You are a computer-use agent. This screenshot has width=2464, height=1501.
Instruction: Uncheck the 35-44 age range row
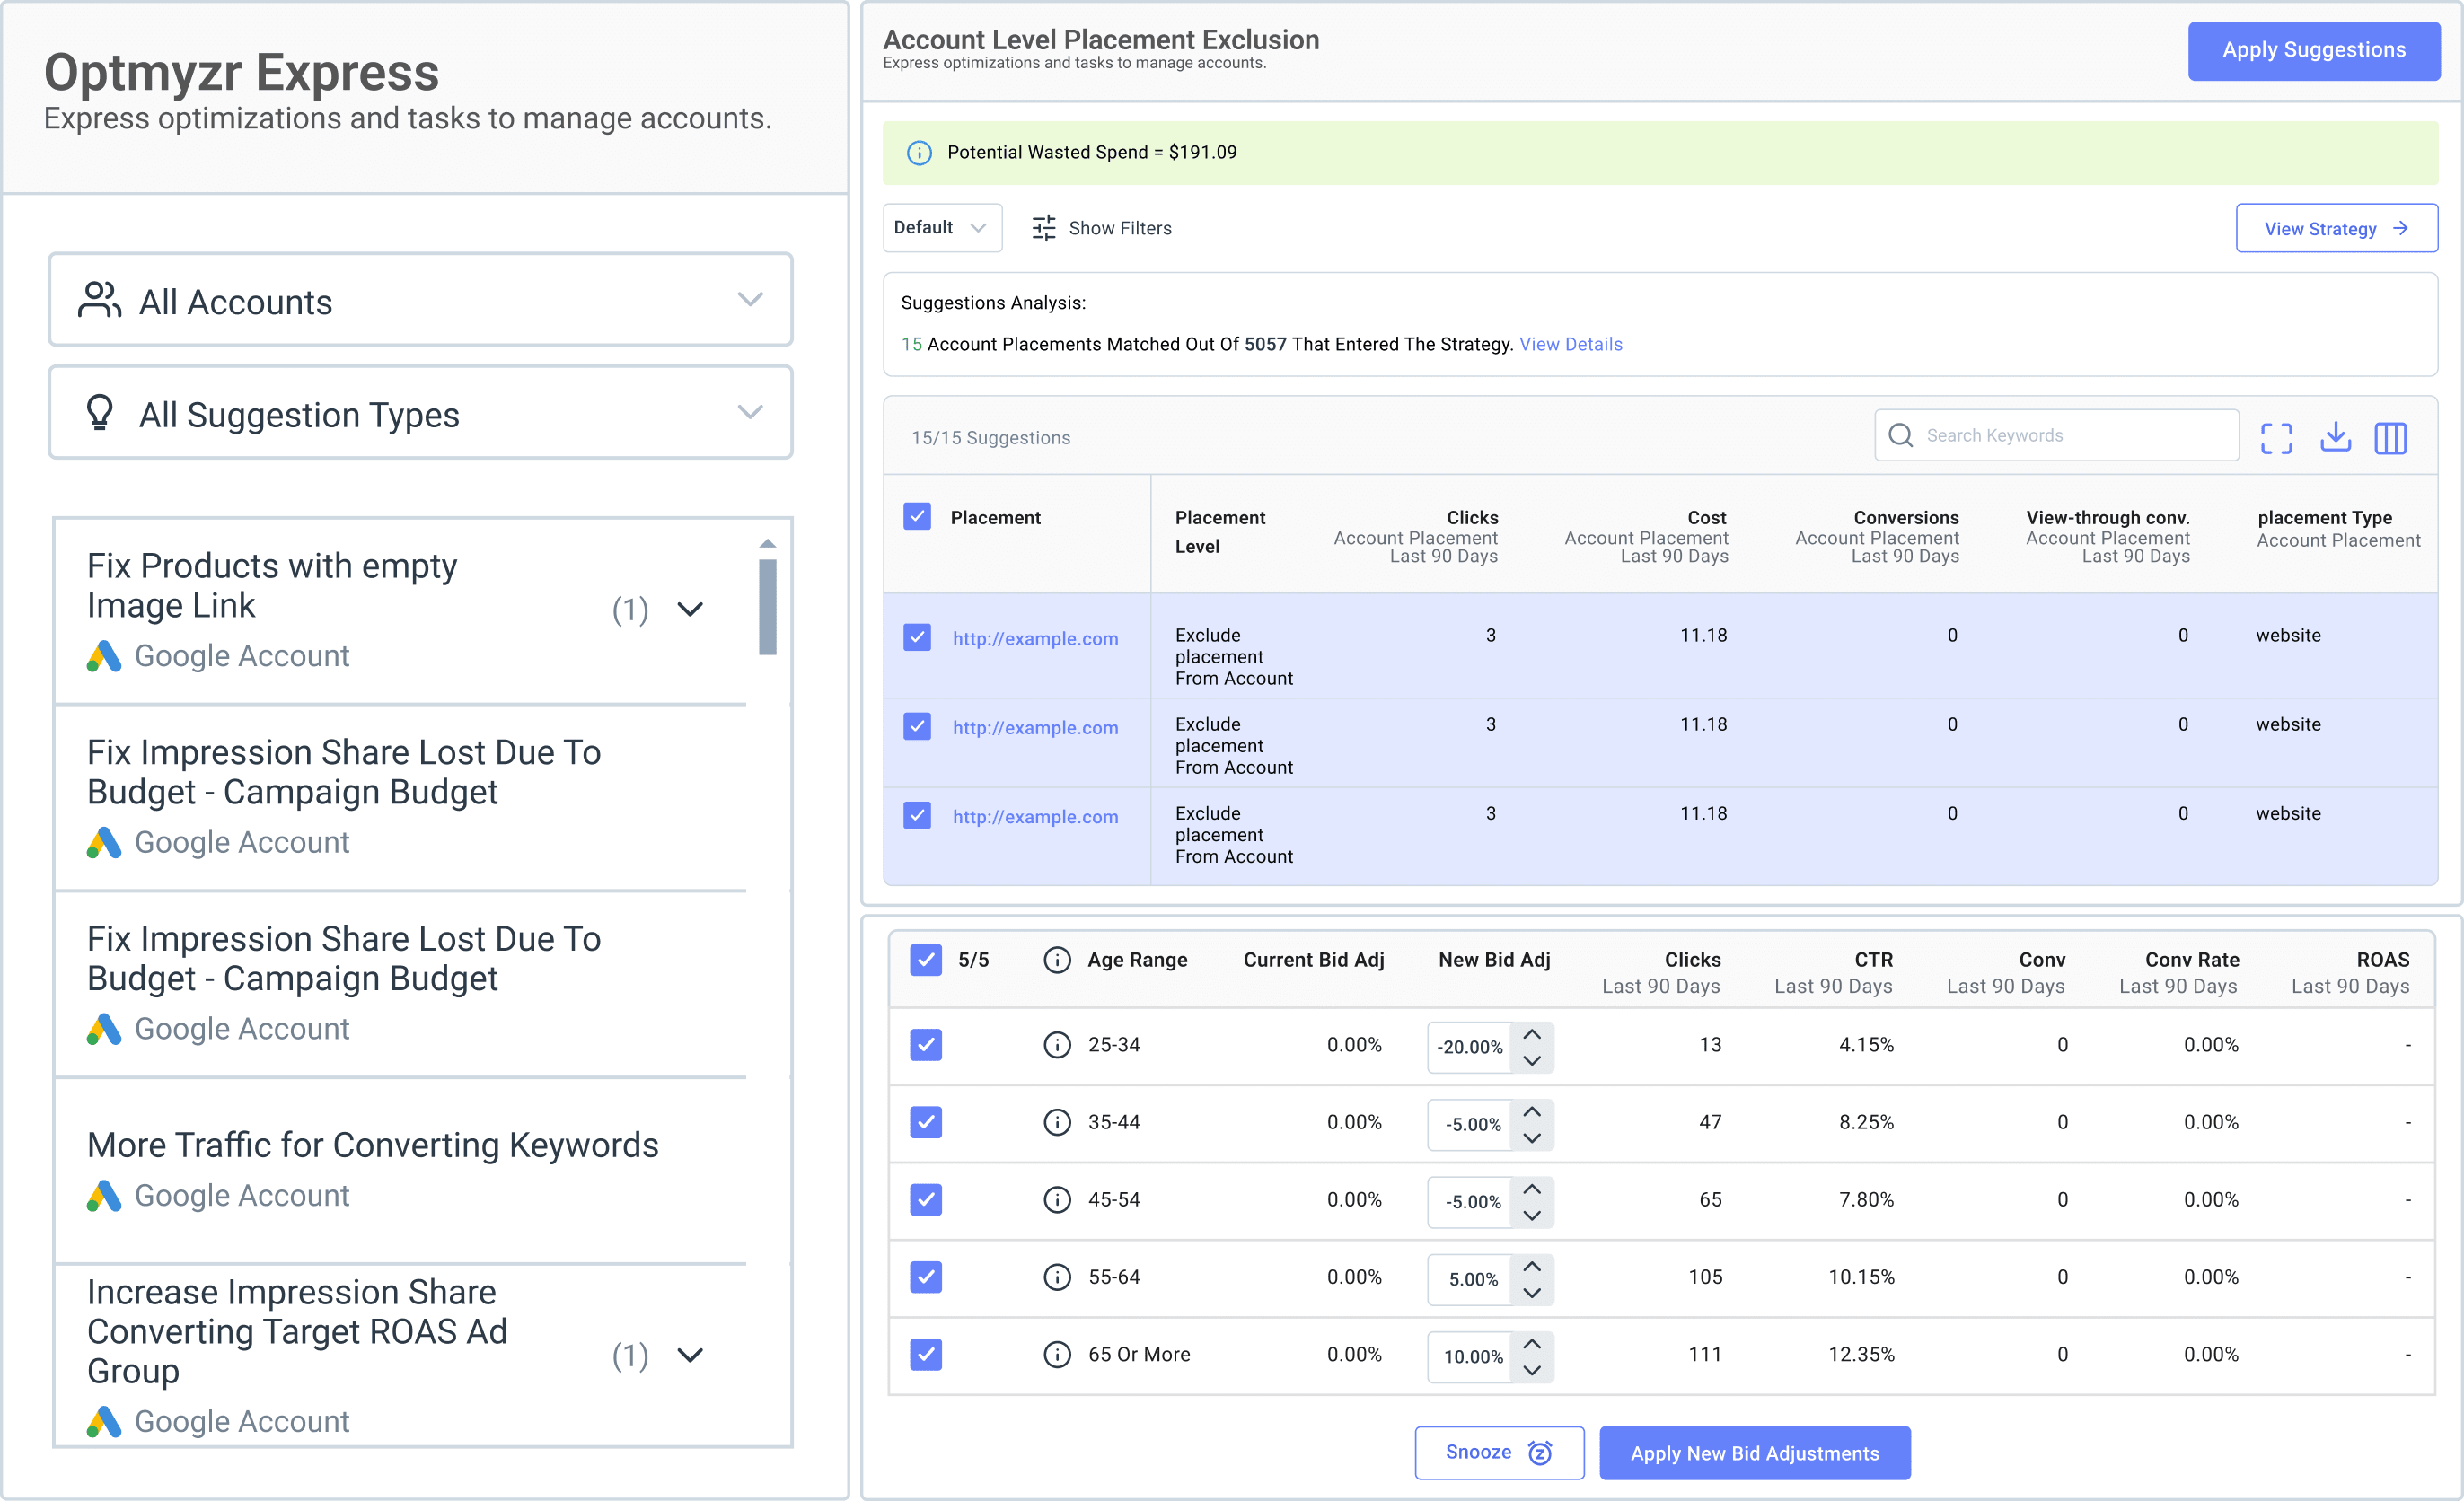(x=926, y=1122)
